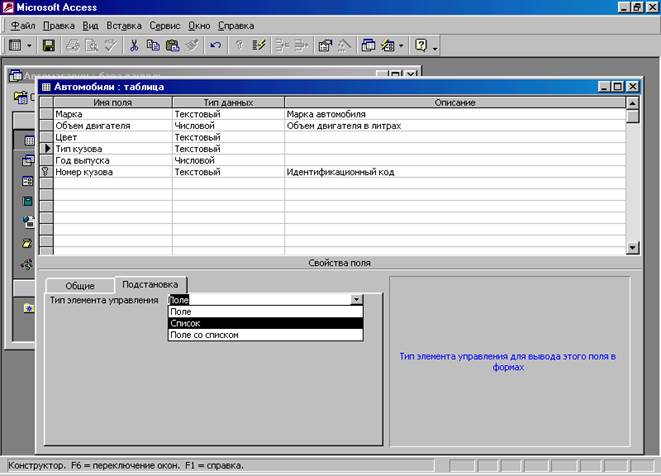Image resolution: width=661 pixels, height=476 pixels.
Task: Click the Тип элемента управления combo arrow
Action: pos(356,299)
